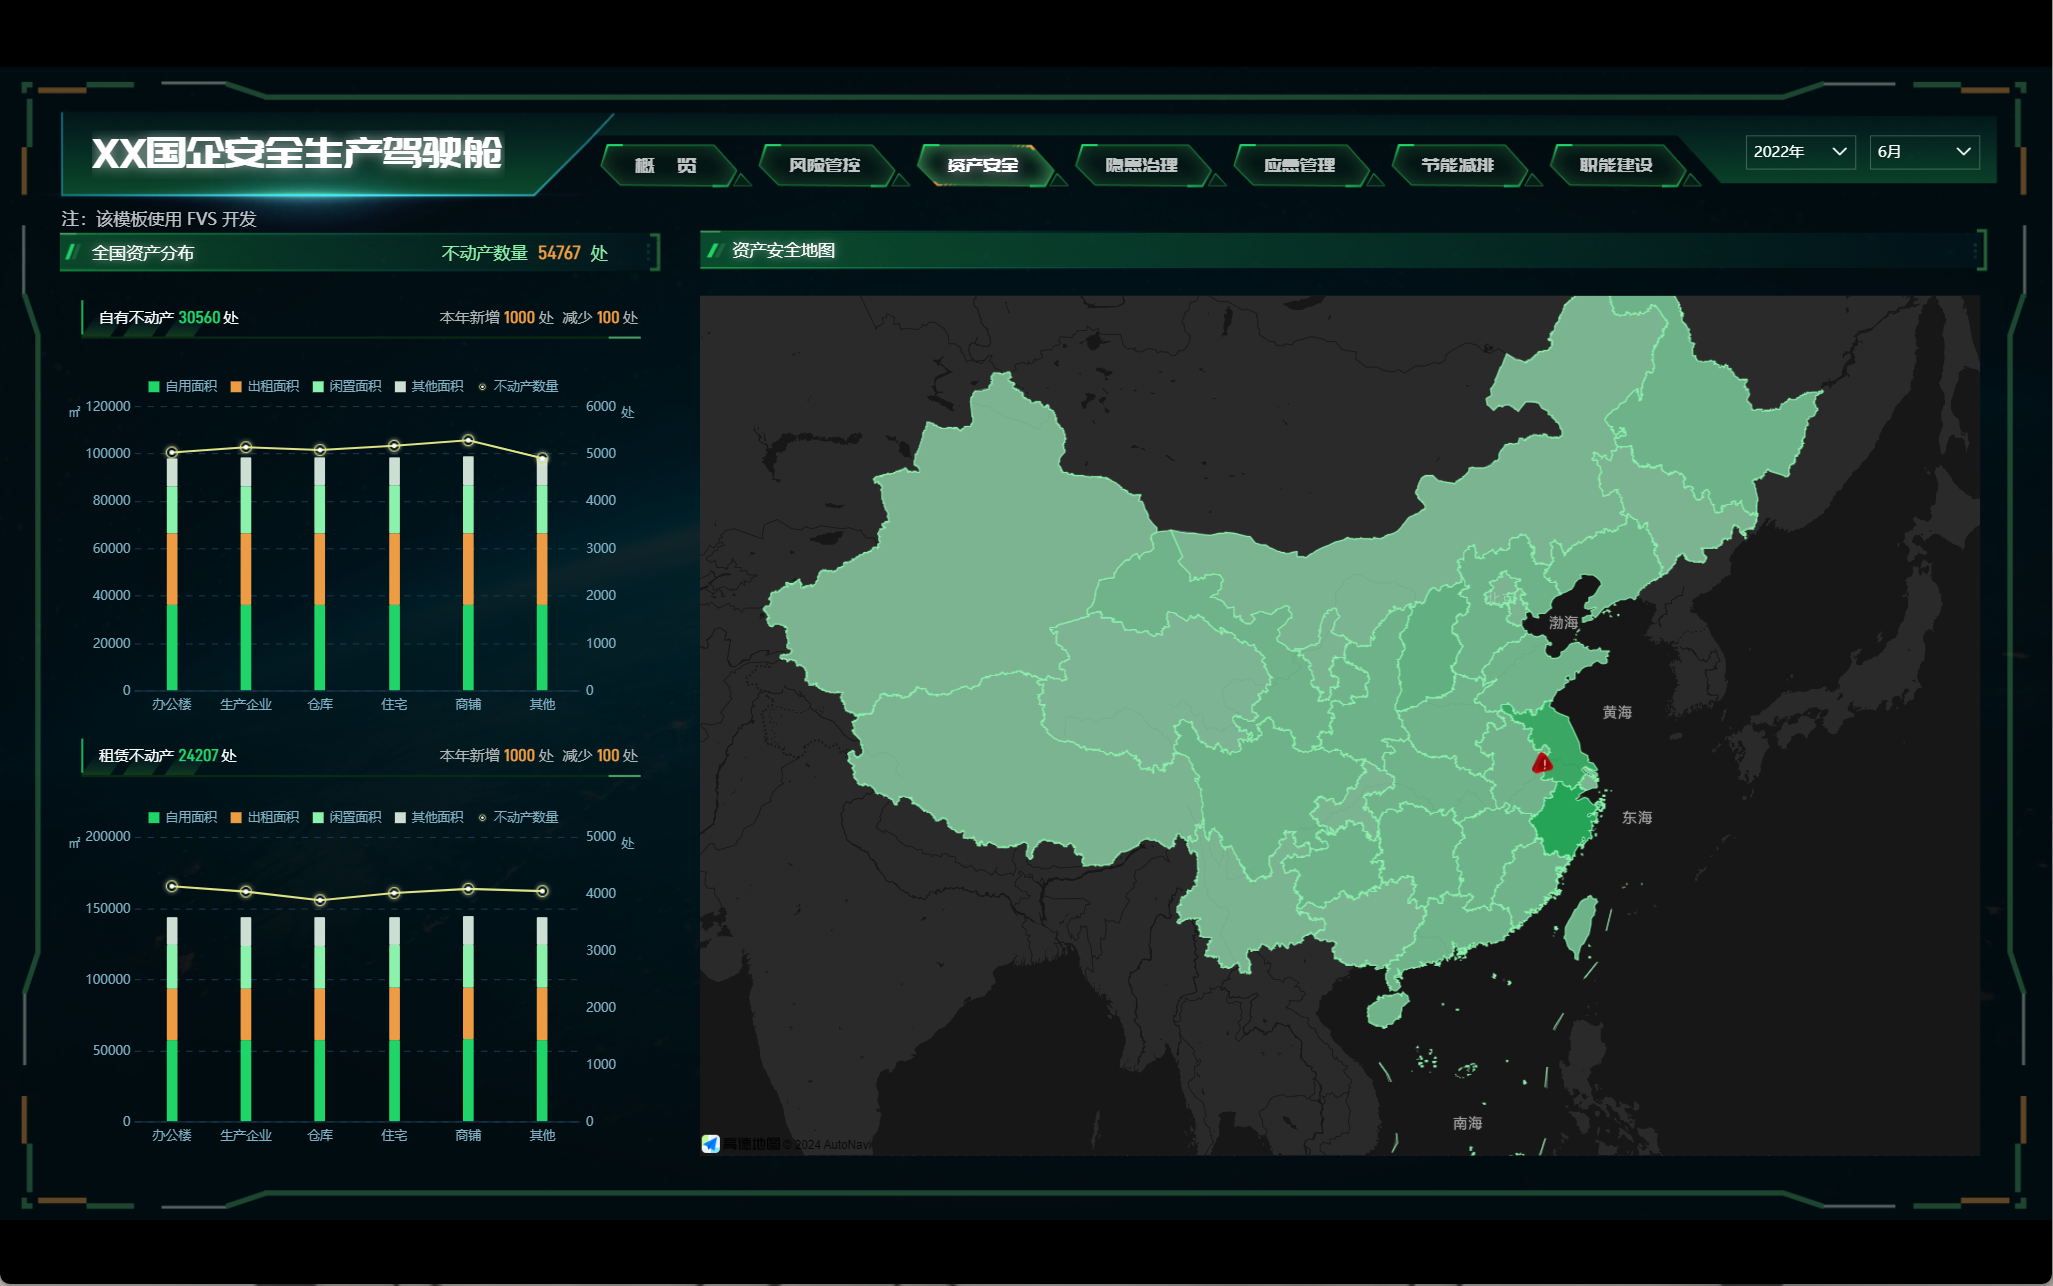Click the 不动产数量 circle marker above 办公楼 in the 自有不动产 chart
2053x1286 pixels.
pyautogui.click(x=172, y=452)
